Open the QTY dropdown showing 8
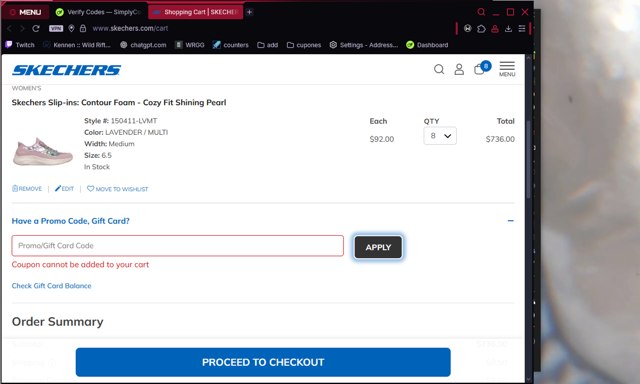Screen dimensions: 640x384 click(440, 136)
